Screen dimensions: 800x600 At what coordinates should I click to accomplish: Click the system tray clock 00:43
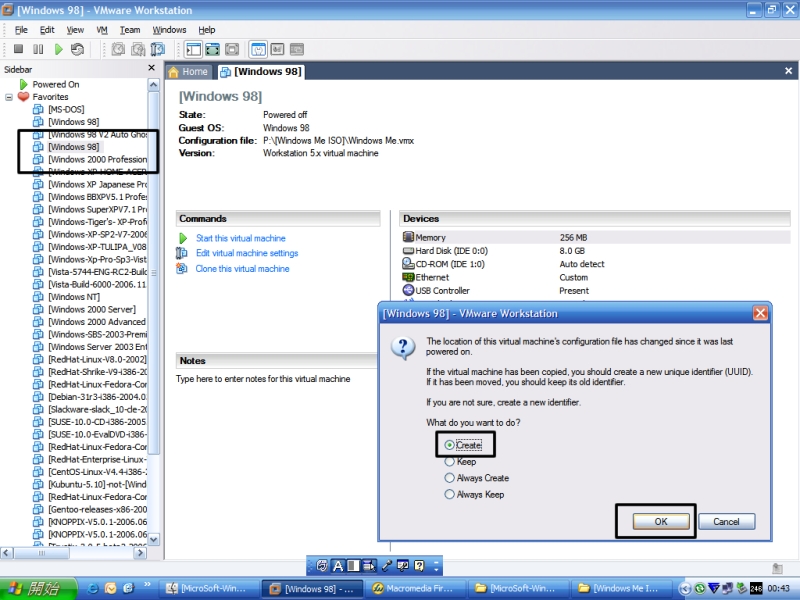(x=778, y=589)
